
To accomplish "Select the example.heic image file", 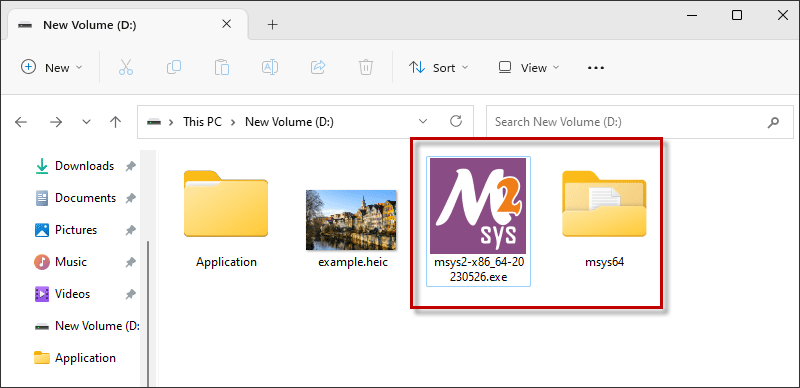I will tap(353, 229).
